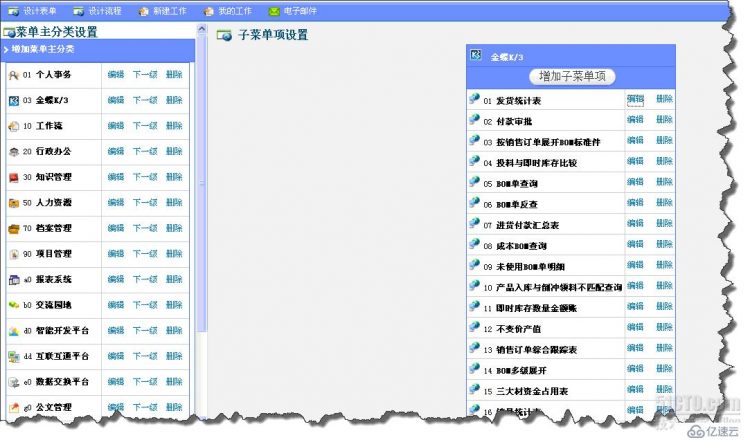The width and height of the screenshot is (750, 440).
Task: Edit 即时库存数量金额账 submenu item
Action: click(x=635, y=307)
